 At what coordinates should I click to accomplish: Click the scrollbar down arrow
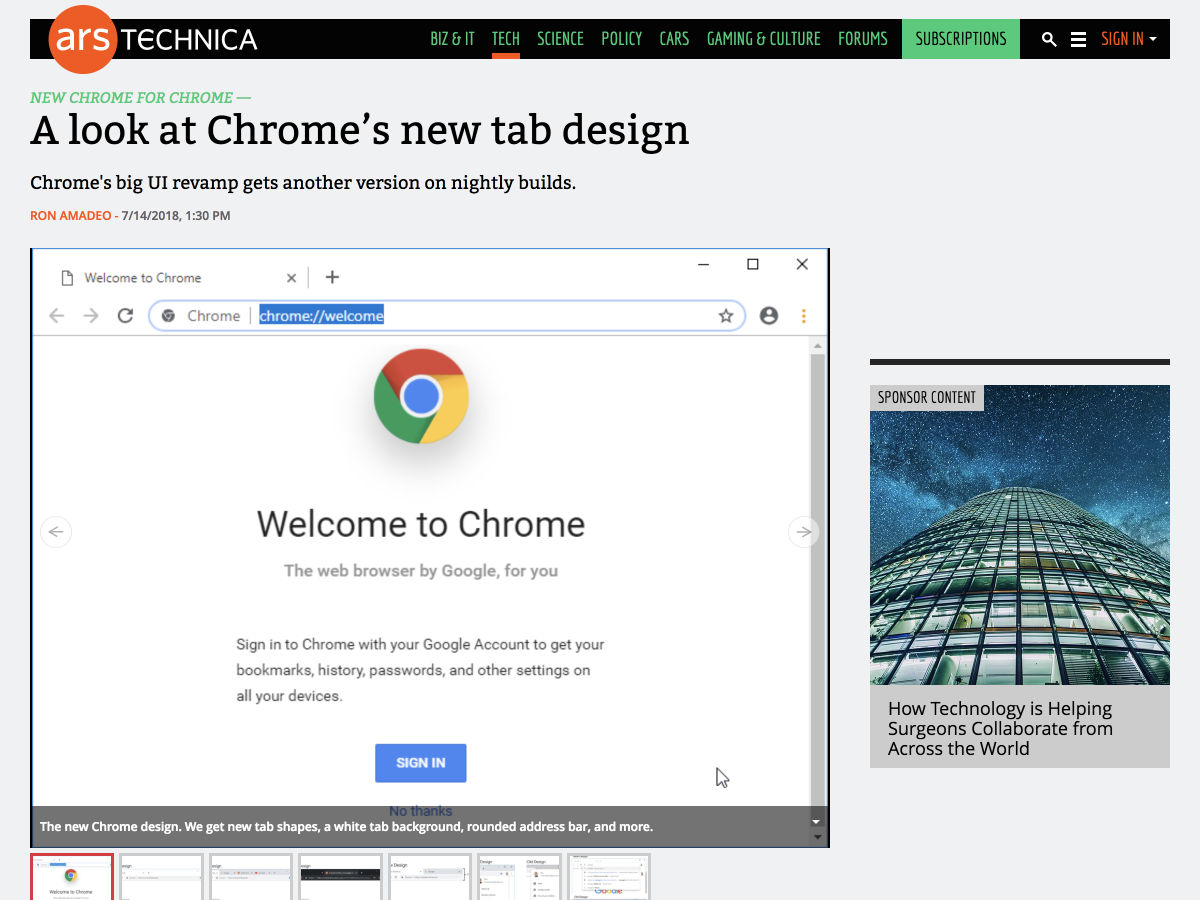tap(818, 838)
